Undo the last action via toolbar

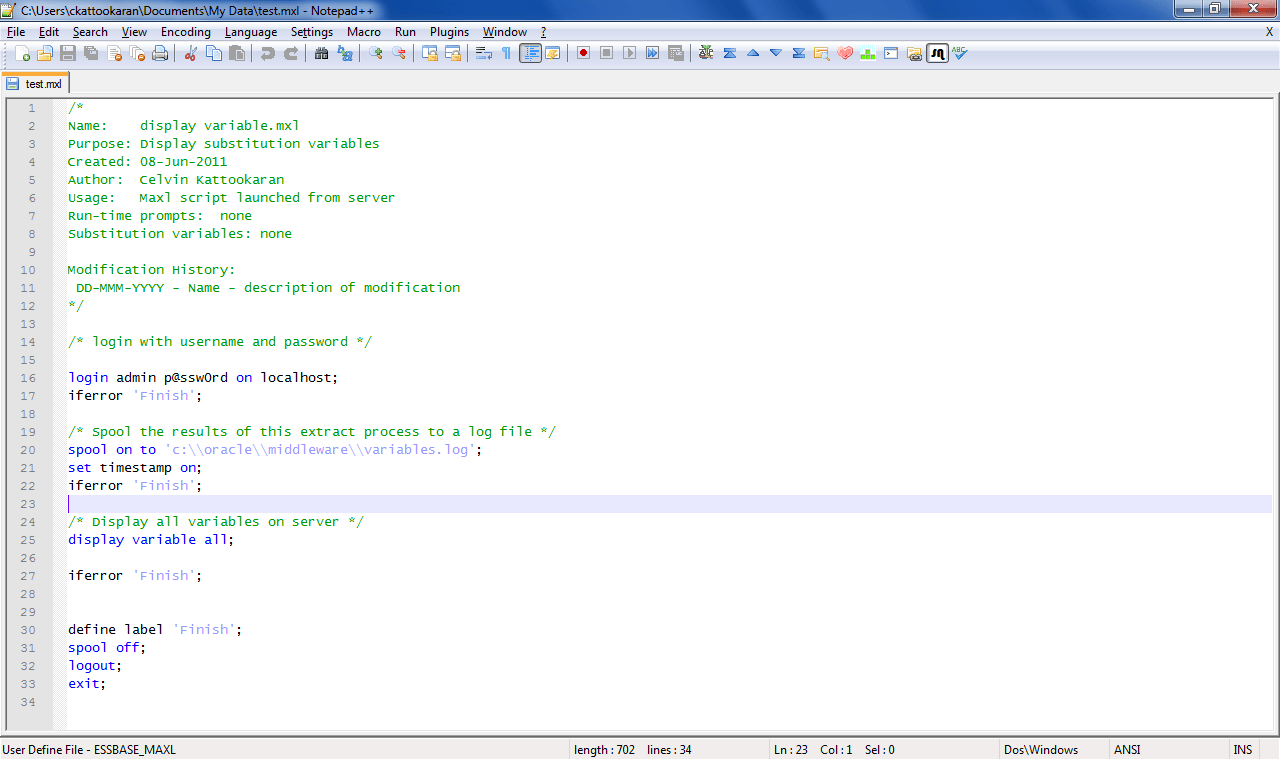pos(268,53)
